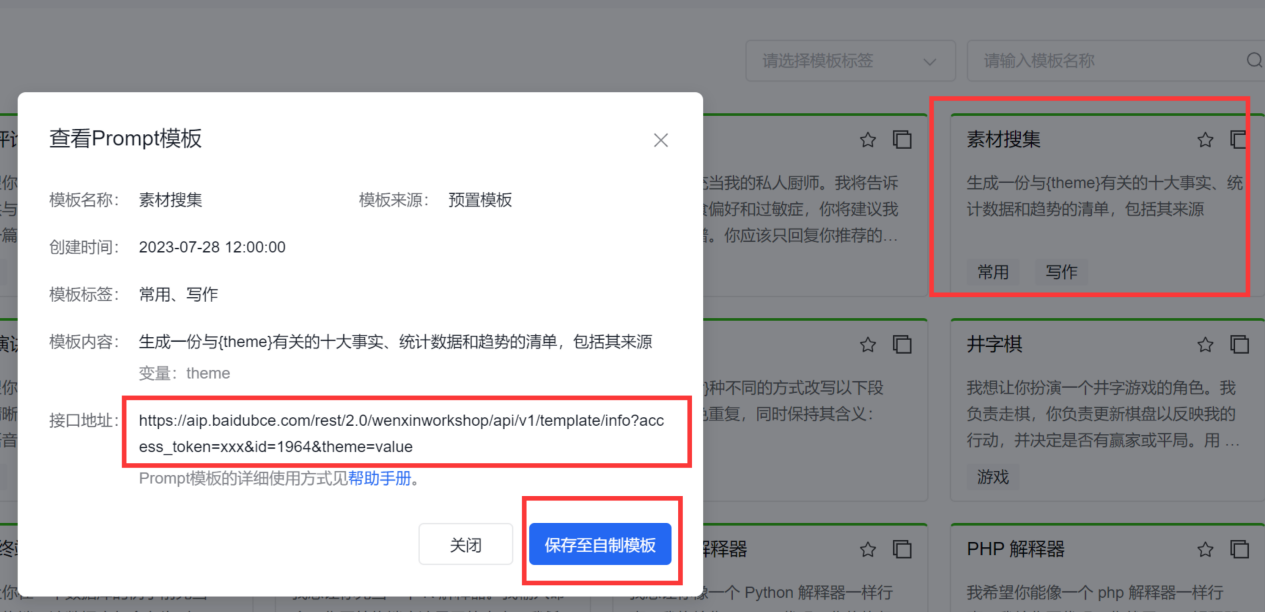Open the 素材搜集 card title

pyautogui.click(x=1004, y=140)
